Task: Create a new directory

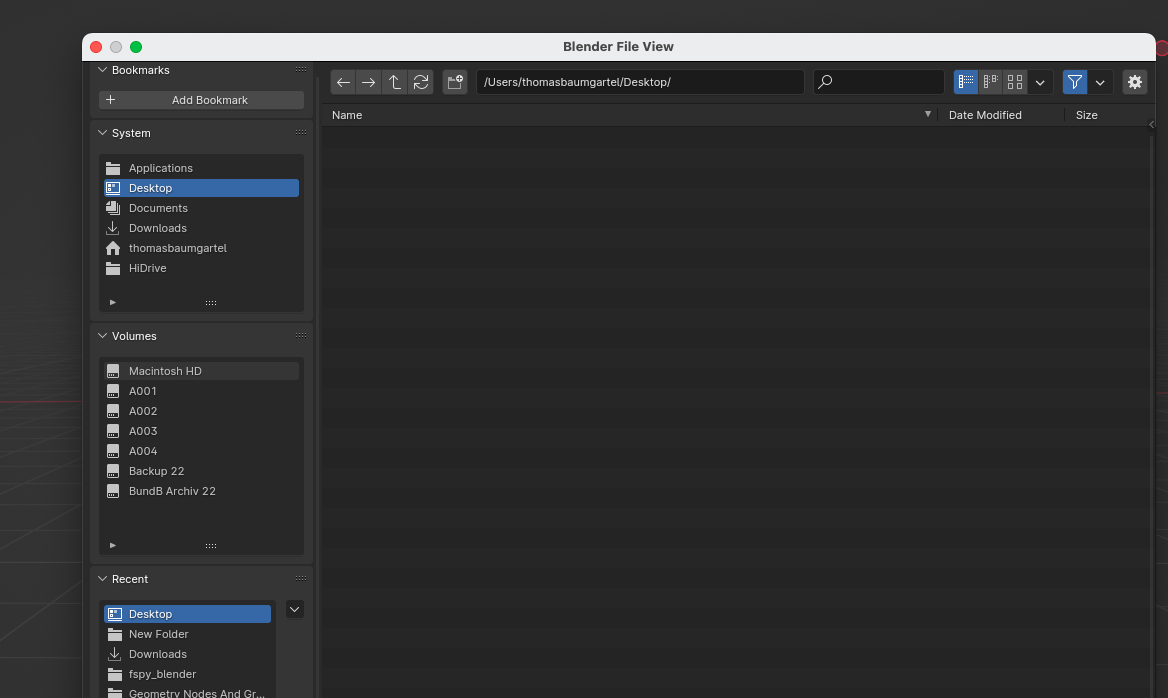Action: [x=455, y=82]
